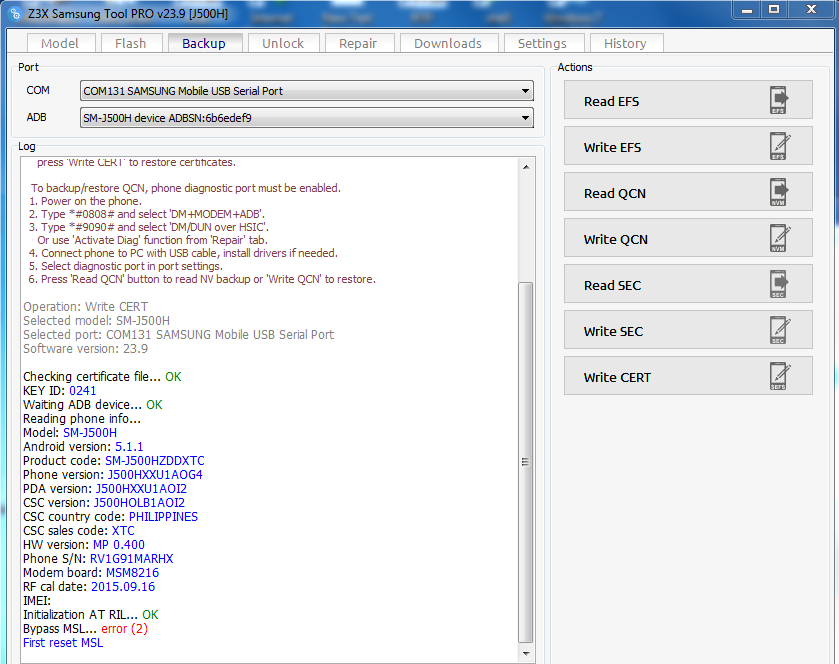The width and height of the screenshot is (839, 664).
Task: Switch to the Flash tab
Action: coord(131,43)
